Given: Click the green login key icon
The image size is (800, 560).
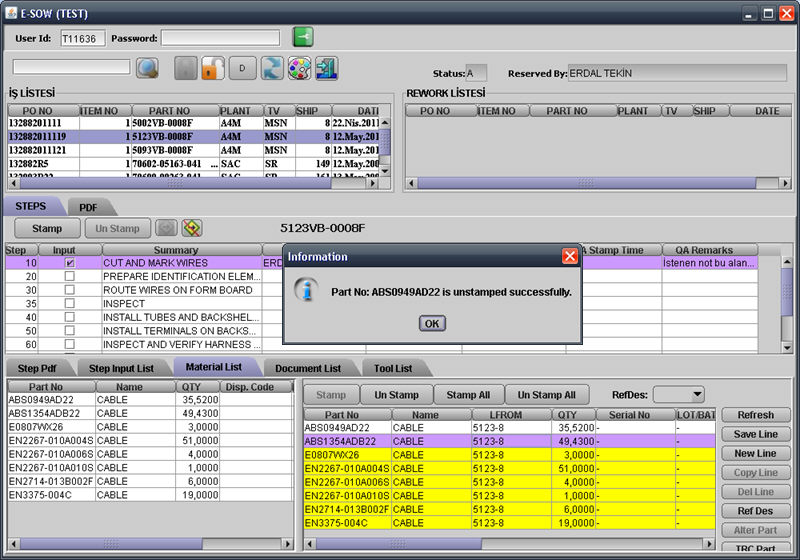Looking at the screenshot, I should (x=303, y=37).
